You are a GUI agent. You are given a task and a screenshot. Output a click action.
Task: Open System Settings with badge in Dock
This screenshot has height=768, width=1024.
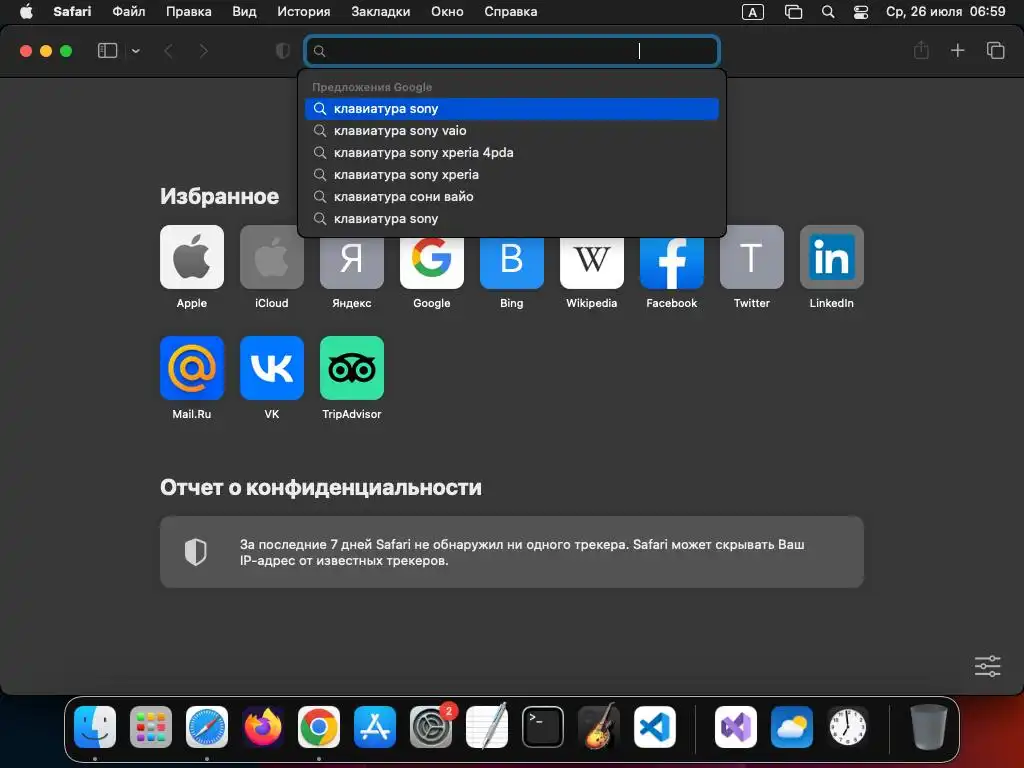pyautogui.click(x=431, y=726)
